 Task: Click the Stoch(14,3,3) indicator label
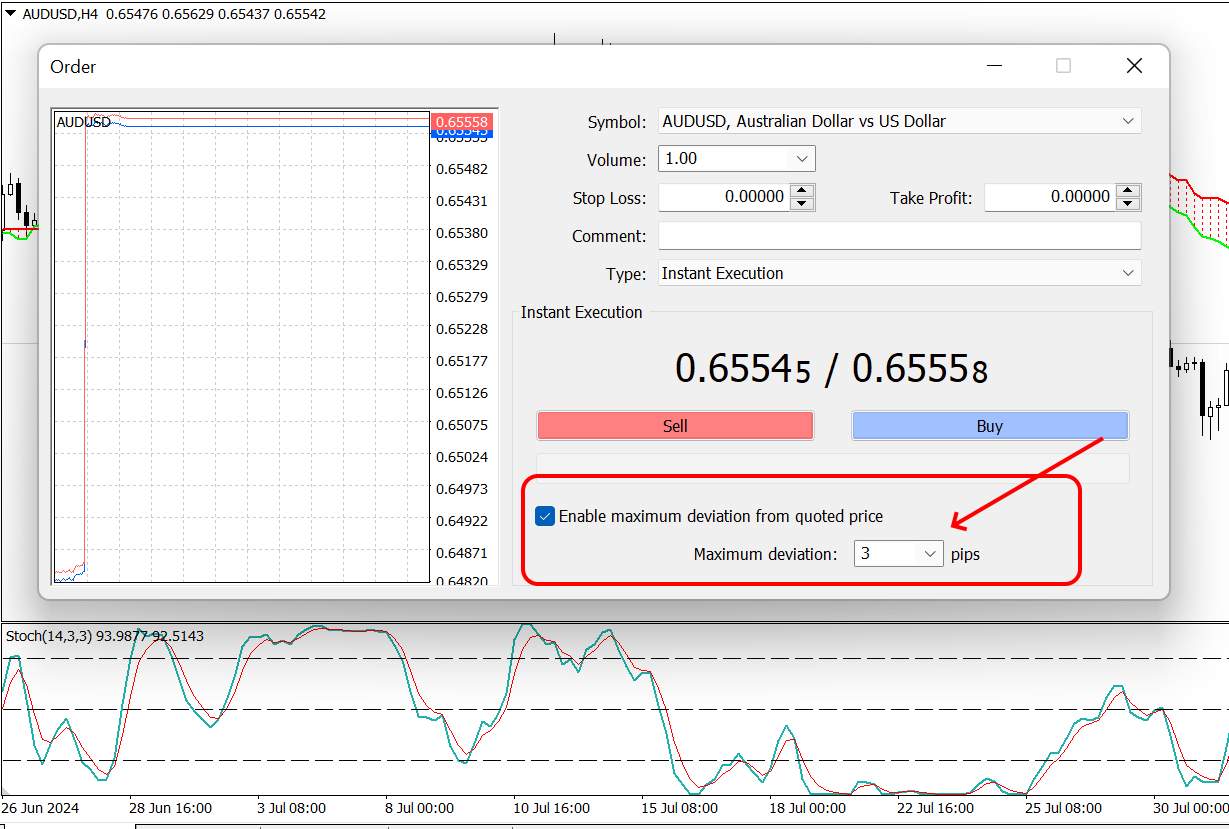pos(105,635)
